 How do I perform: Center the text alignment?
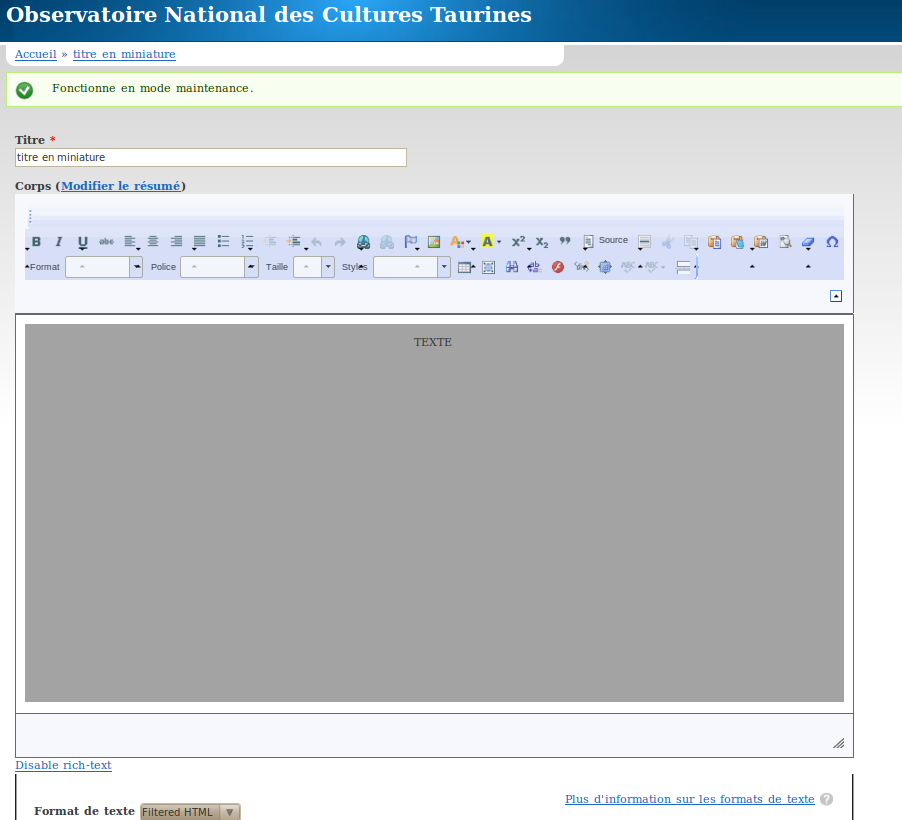[x=153, y=242]
